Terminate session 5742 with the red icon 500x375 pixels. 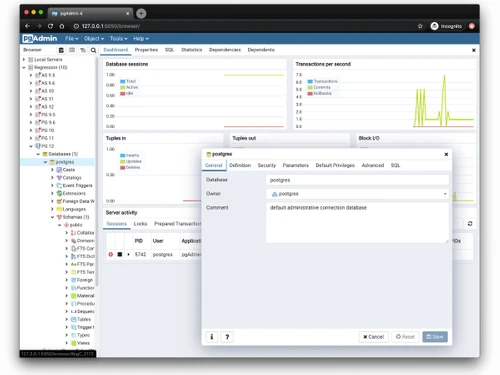coord(111,254)
